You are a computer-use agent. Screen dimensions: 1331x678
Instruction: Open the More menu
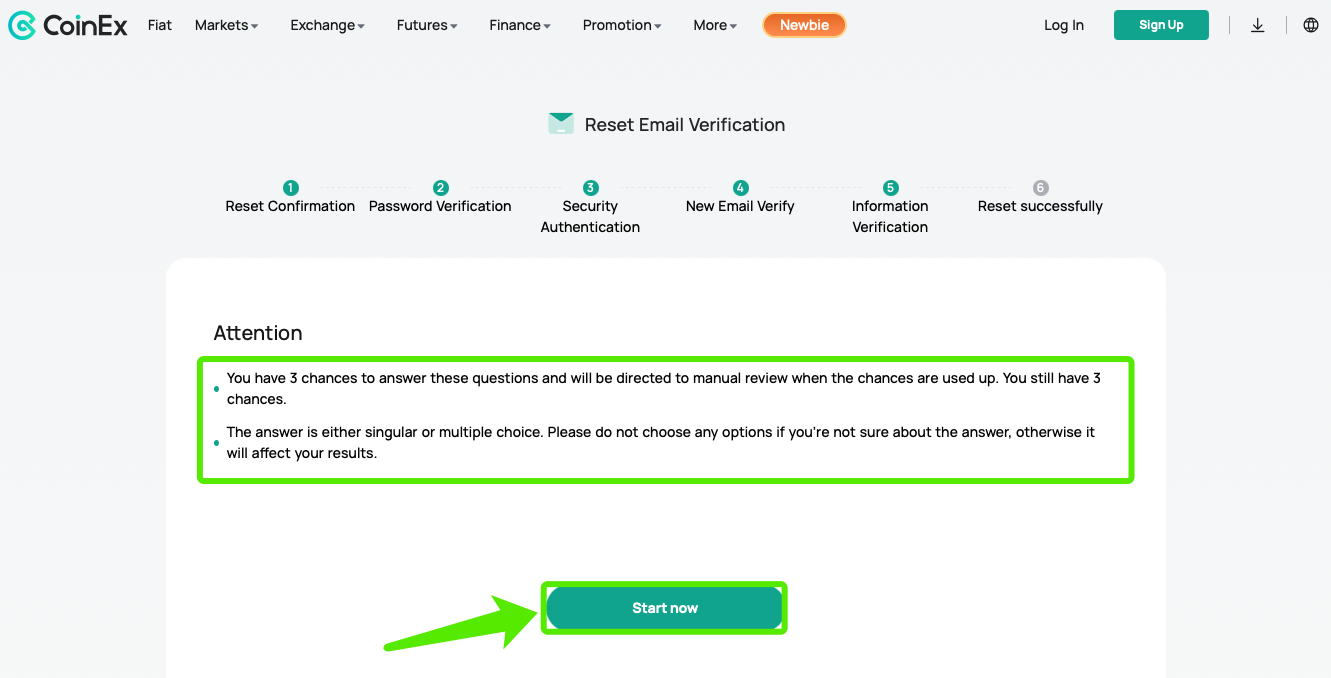click(715, 25)
